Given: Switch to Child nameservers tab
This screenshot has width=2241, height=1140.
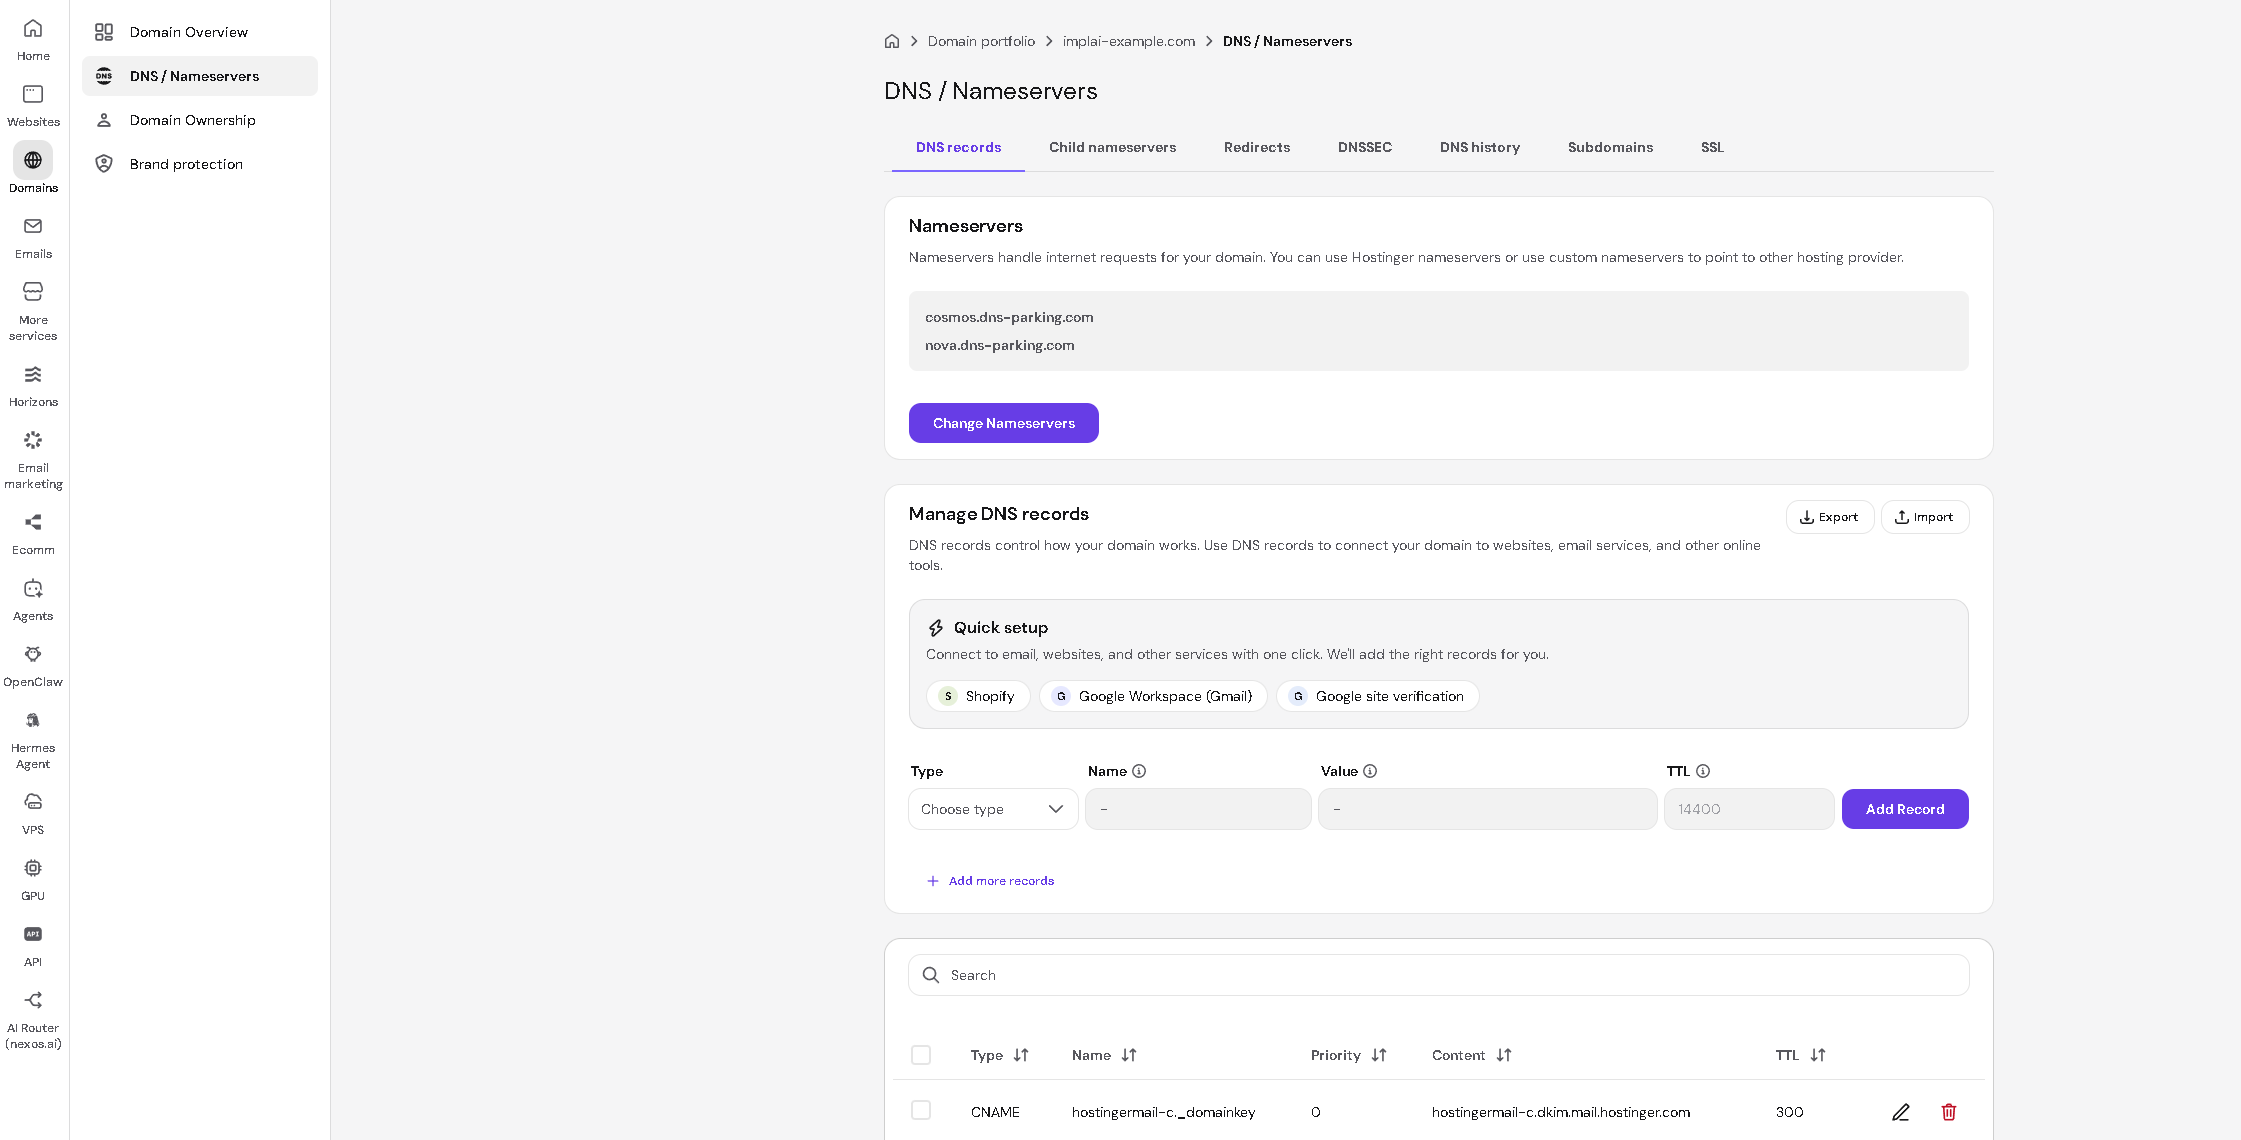Looking at the screenshot, I should pyautogui.click(x=1112, y=147).
